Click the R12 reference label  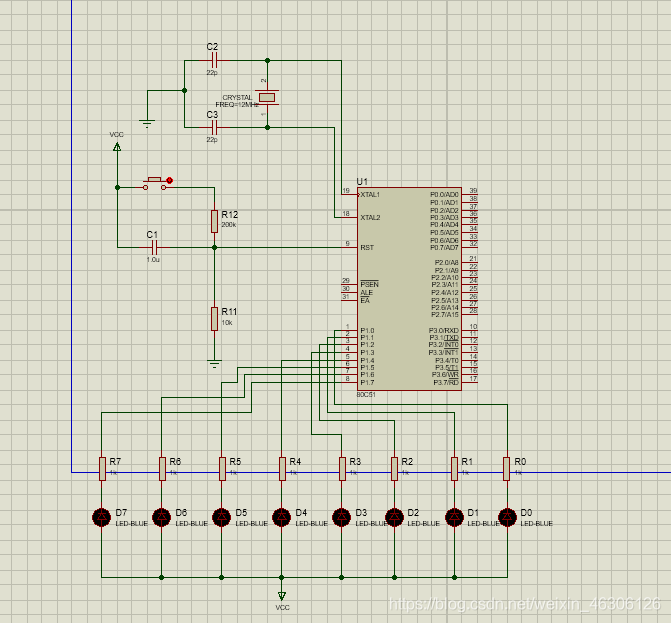pos(229,215)
